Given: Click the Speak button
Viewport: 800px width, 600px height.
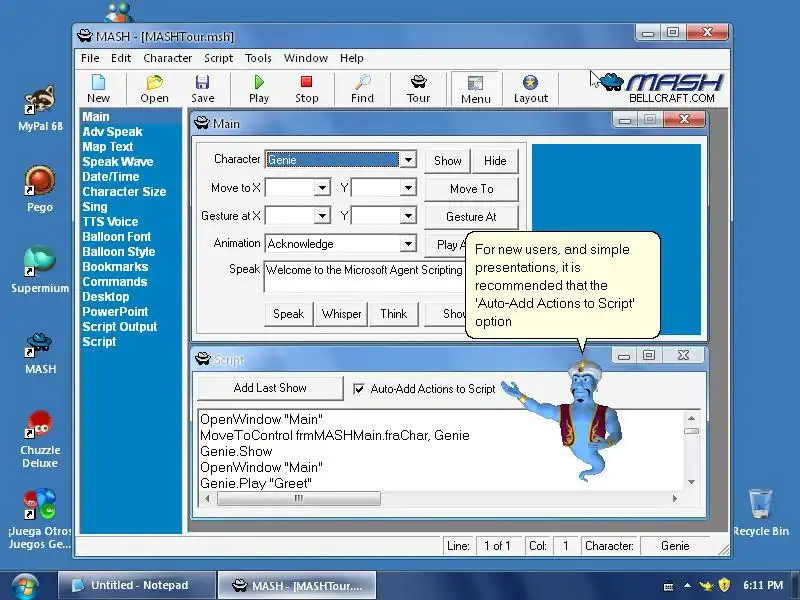Looking at the screenshot, I should click(x=288, y=314).
